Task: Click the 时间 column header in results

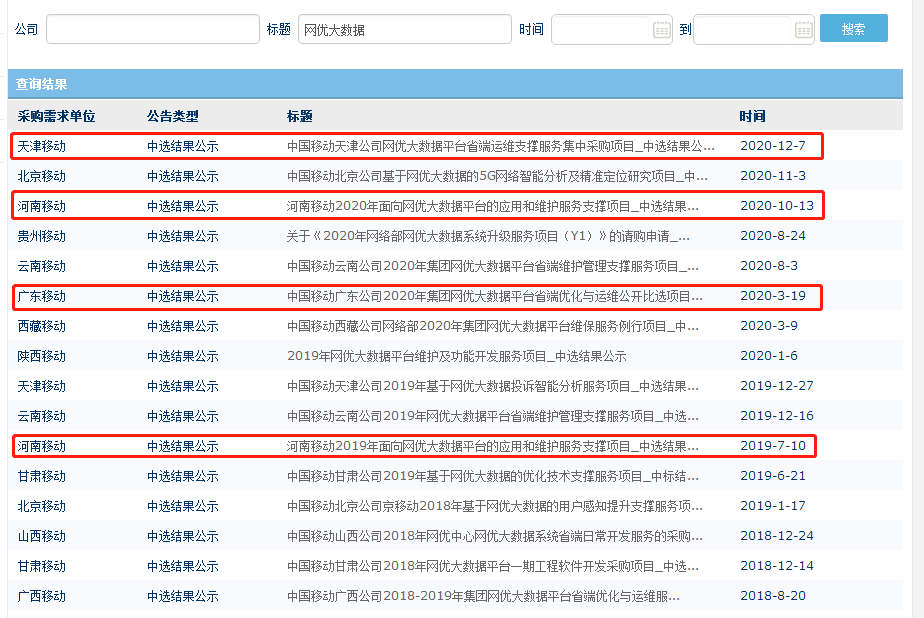Action: 753,116
